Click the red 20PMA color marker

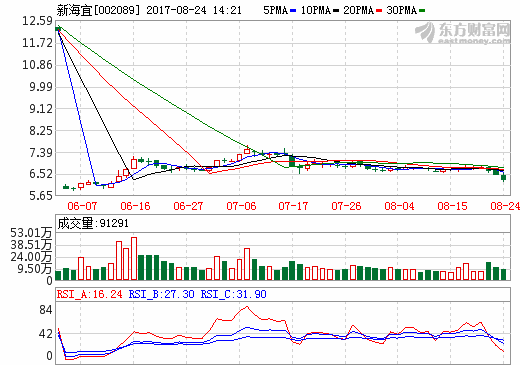click(379, 11)
